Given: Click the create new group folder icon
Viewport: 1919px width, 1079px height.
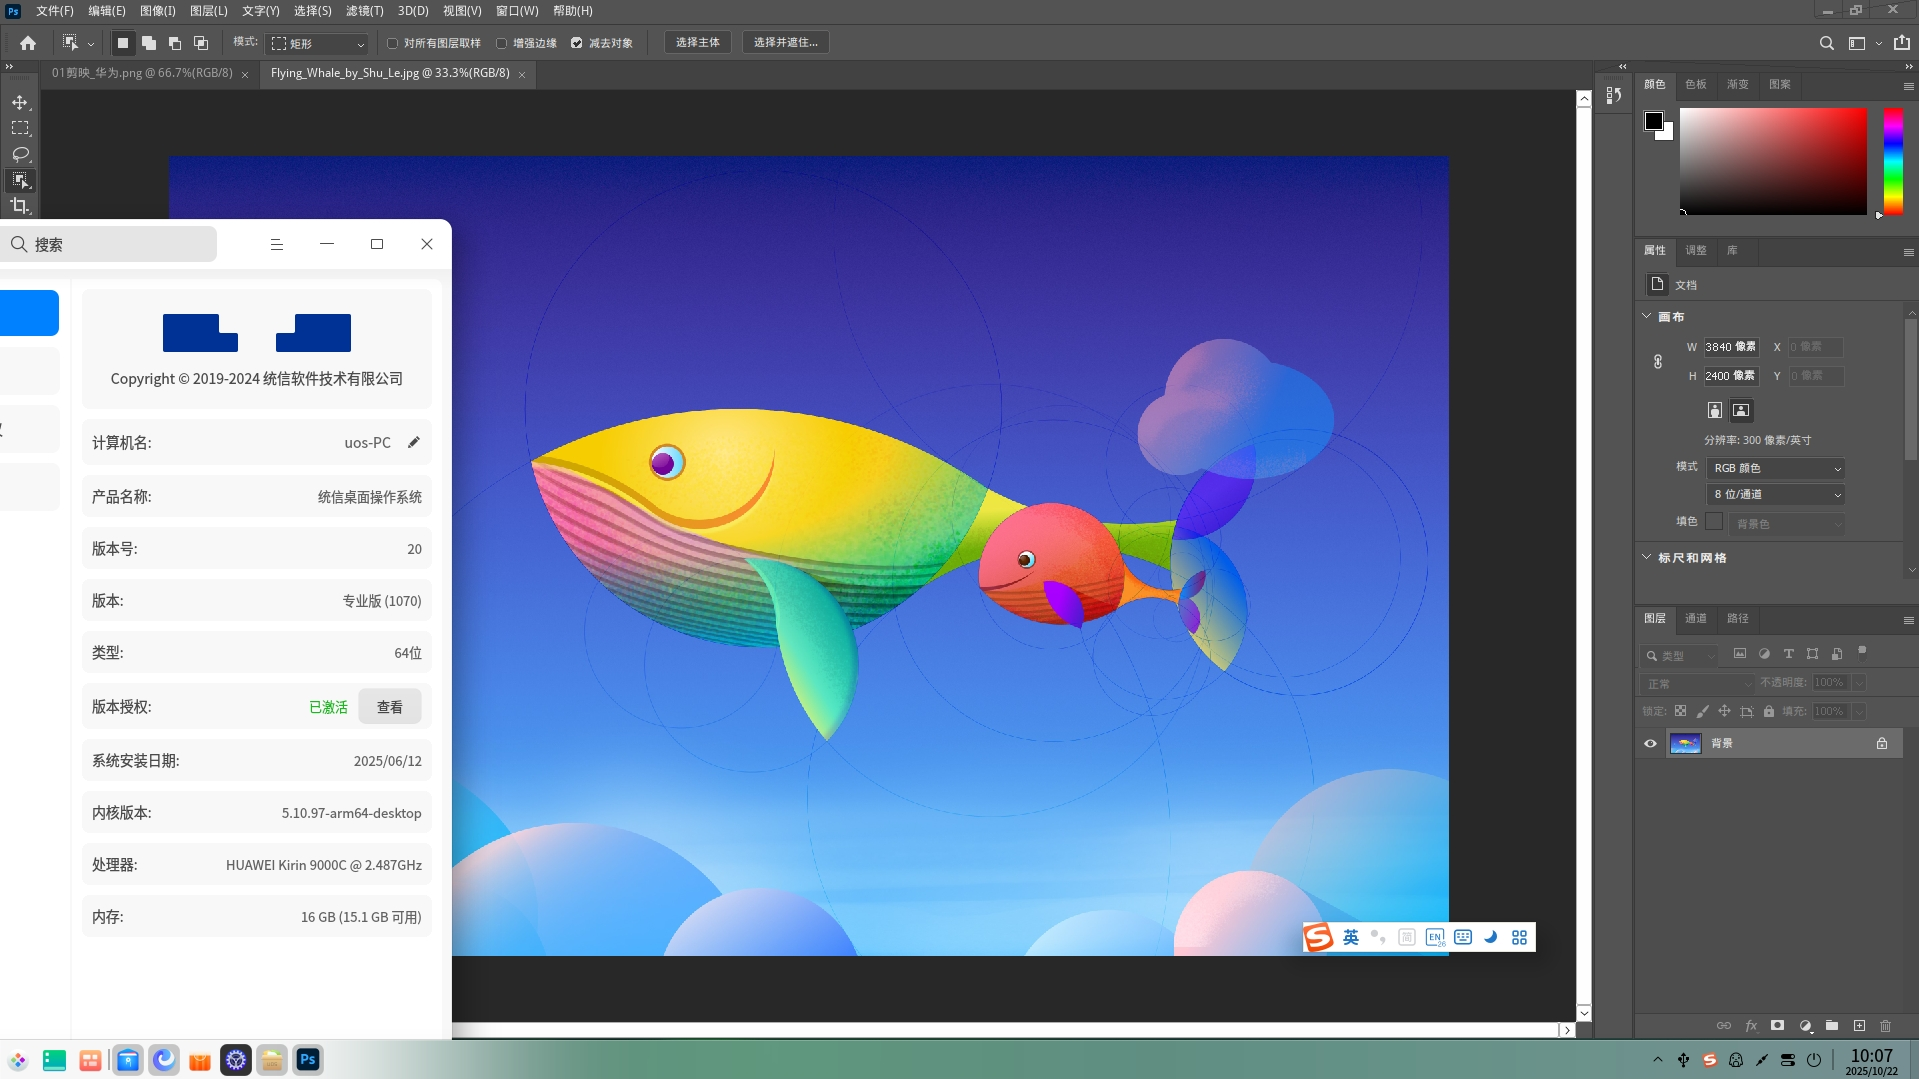Looking at the screenshot, I should pos(1832,1026).
